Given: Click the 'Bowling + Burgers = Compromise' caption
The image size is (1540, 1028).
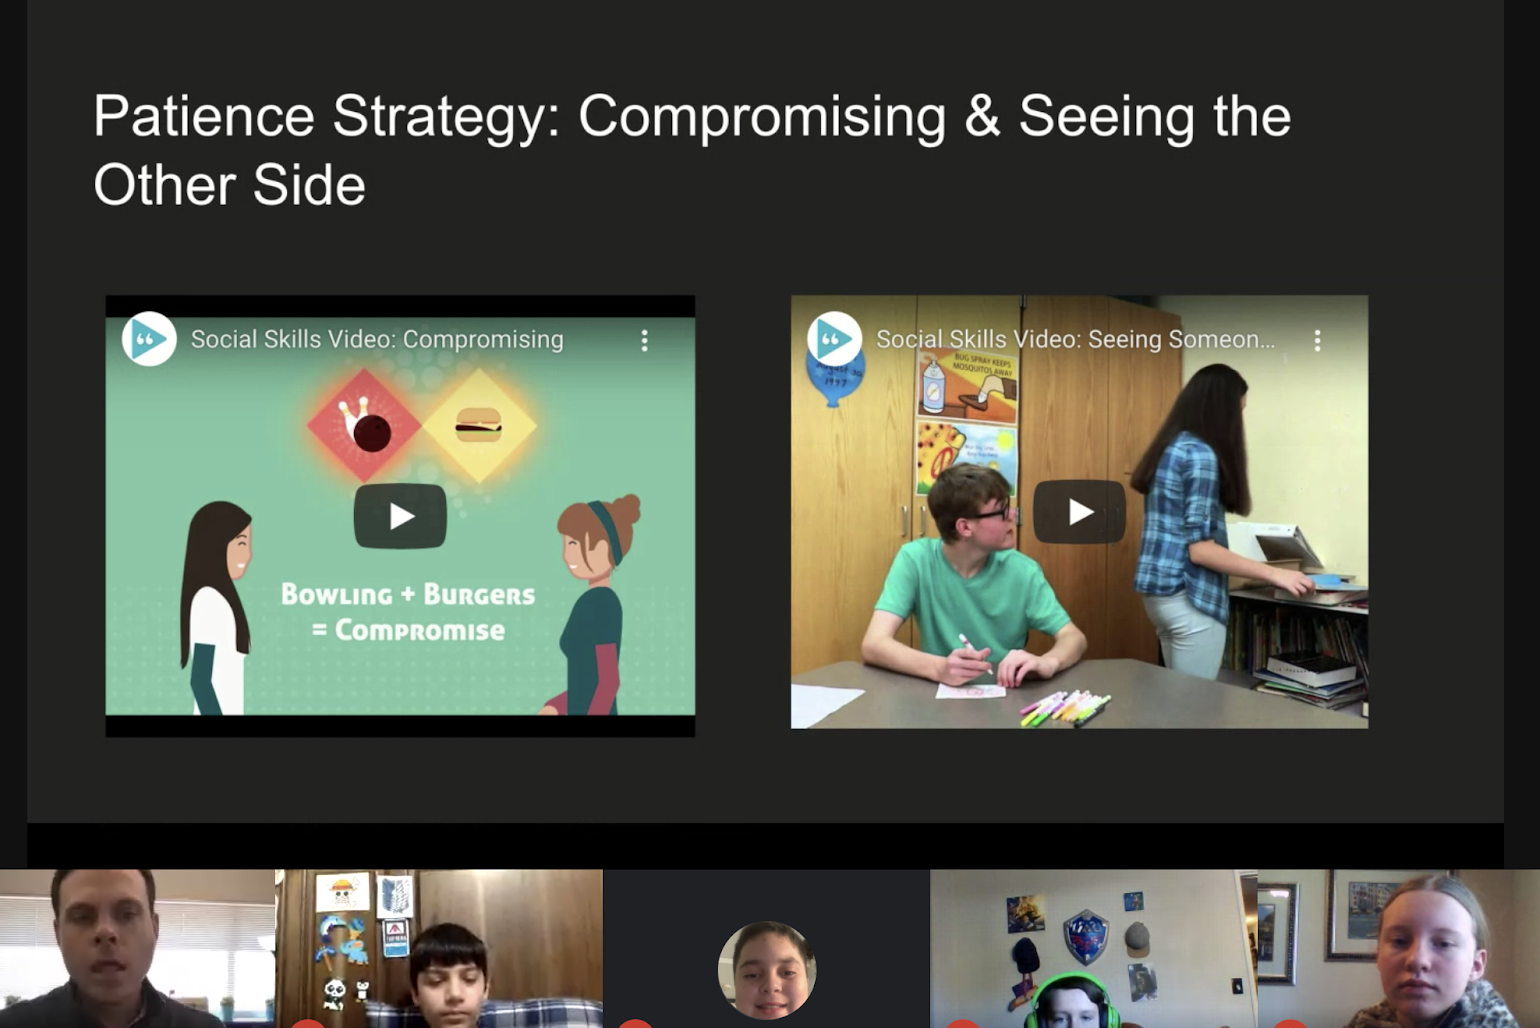Looking at the screenshot, I should click(407, 612).
